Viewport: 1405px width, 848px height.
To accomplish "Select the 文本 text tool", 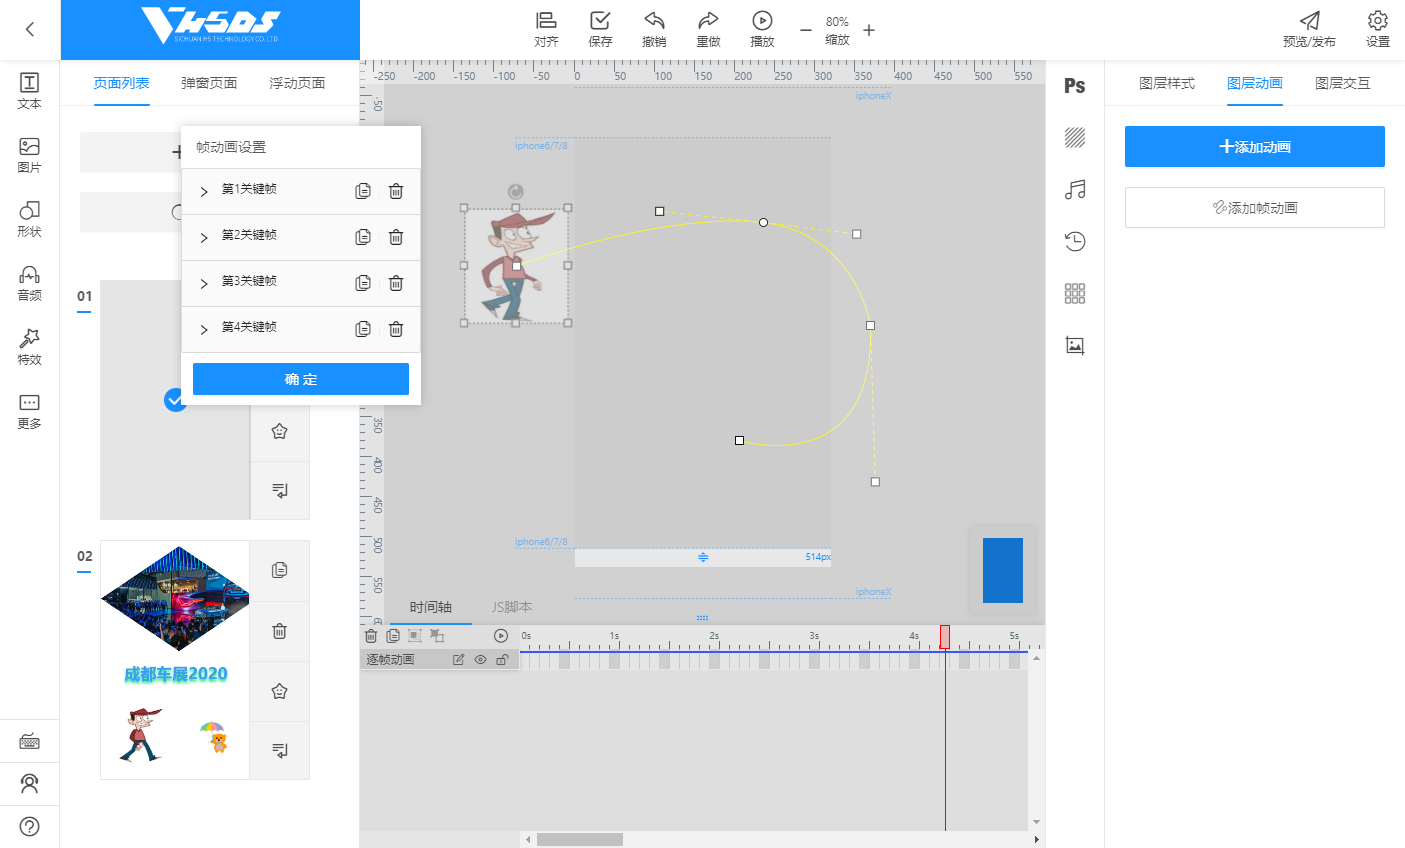I will coord(29,90).
